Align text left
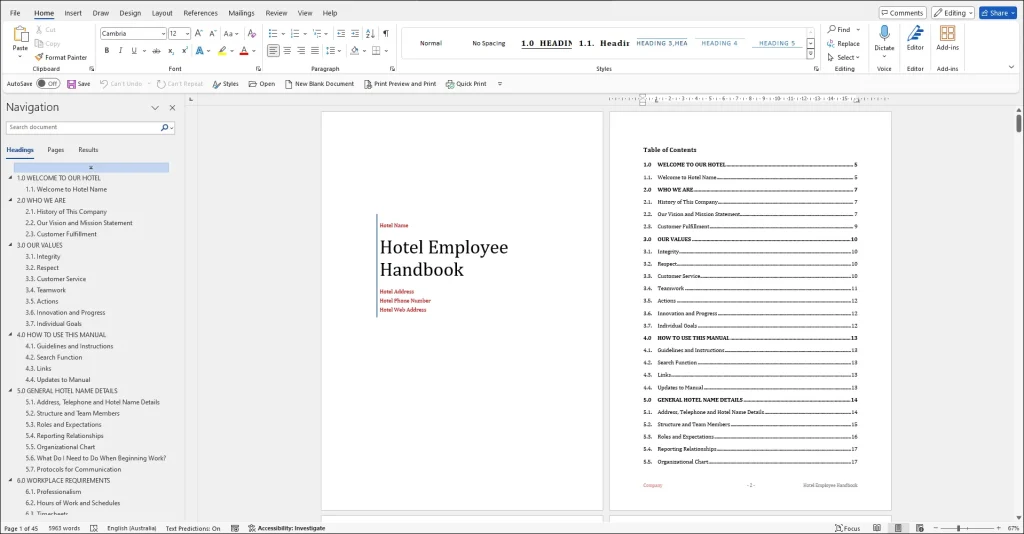Image resolution: width=1024 pixels, height=534 pixels. coord(273,50)
